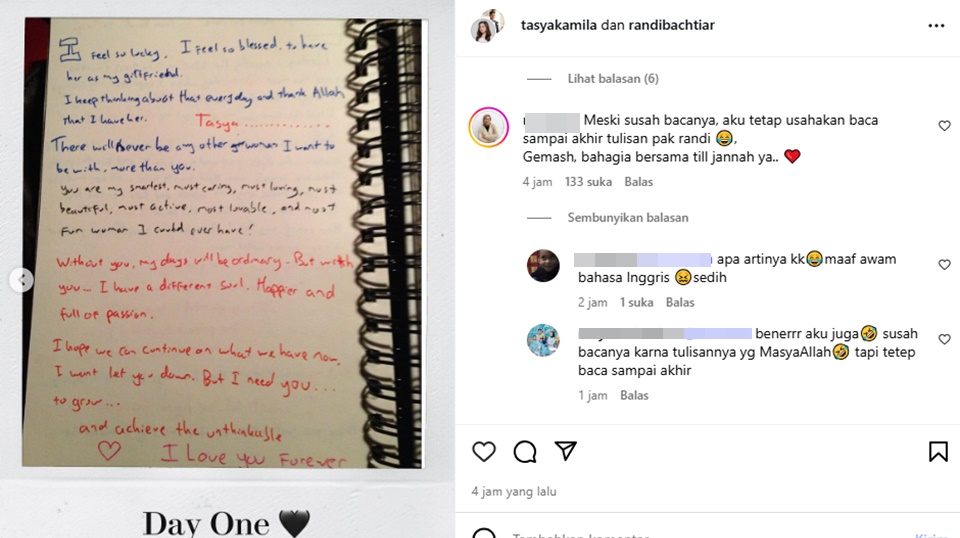Like the post with heart icon
Image resolution: width=960 pixels, height=538 pixels.
[484, 452]
